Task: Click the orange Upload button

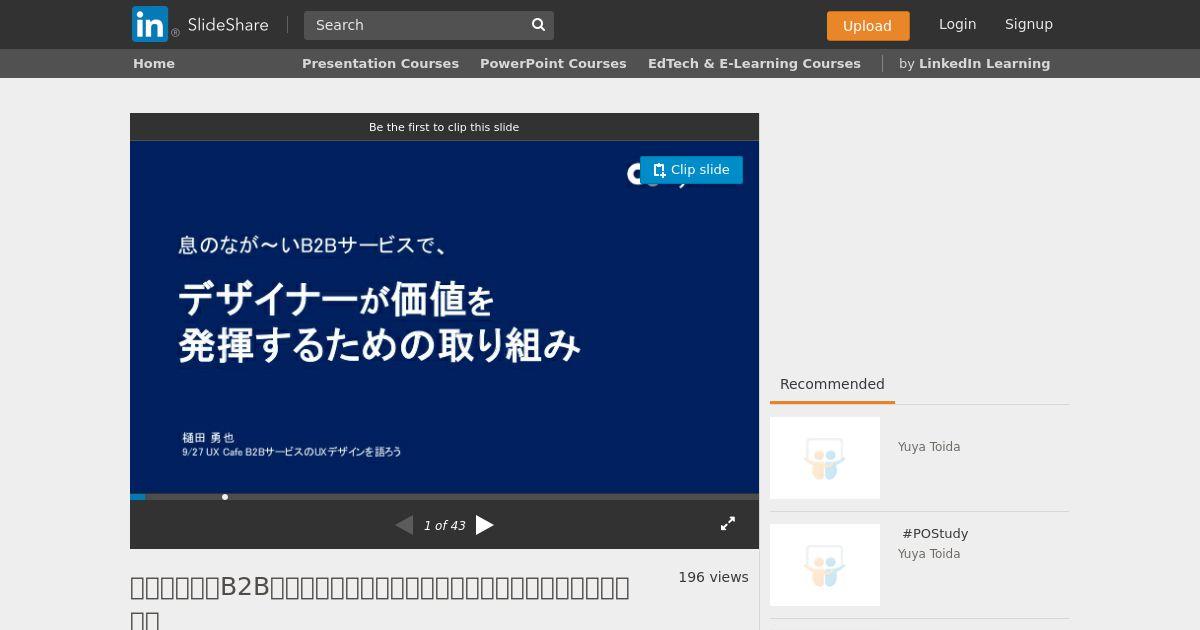Action: click(868, 26)
